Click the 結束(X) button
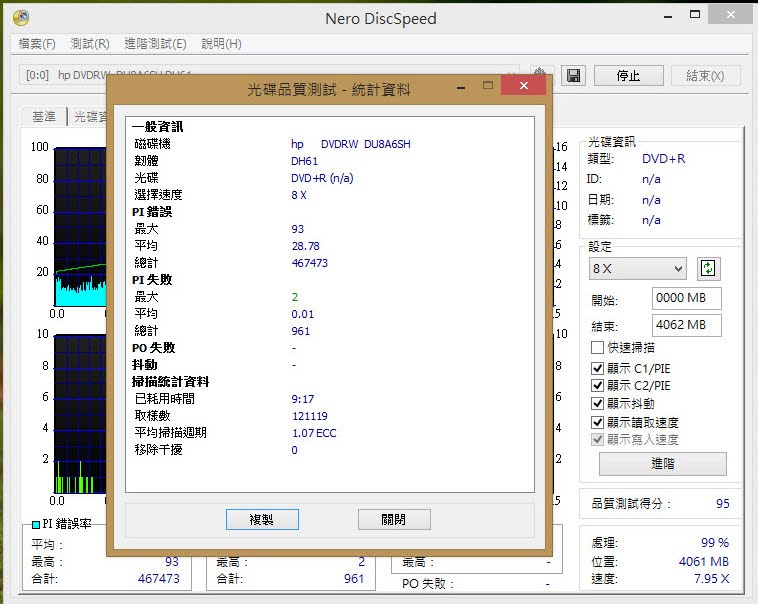Viewport: 758px width, 604px height. point(705,76)
